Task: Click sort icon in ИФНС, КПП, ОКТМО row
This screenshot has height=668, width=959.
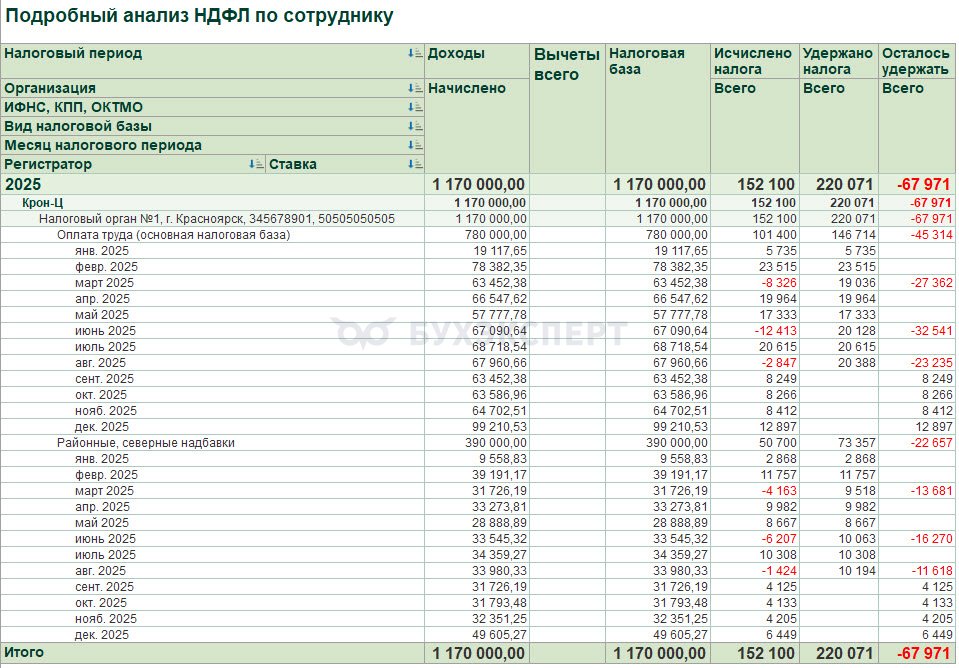Action: pyautogui.click(x=415, y=107)
